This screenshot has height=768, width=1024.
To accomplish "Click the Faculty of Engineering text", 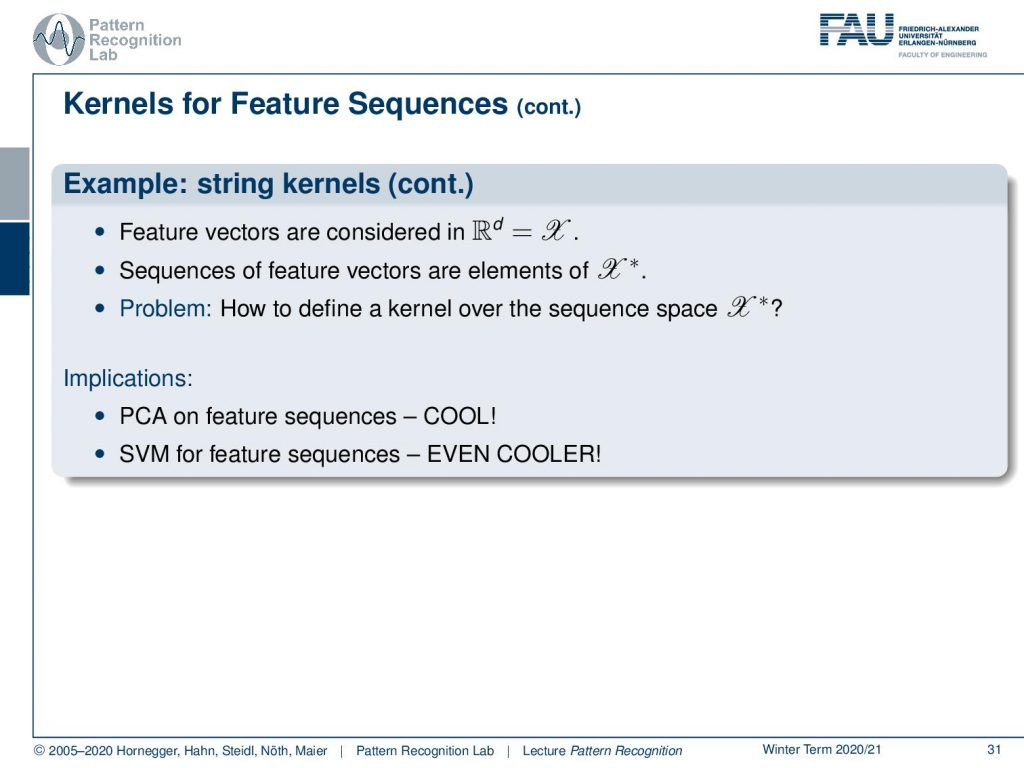I will (x=942, y=55).
